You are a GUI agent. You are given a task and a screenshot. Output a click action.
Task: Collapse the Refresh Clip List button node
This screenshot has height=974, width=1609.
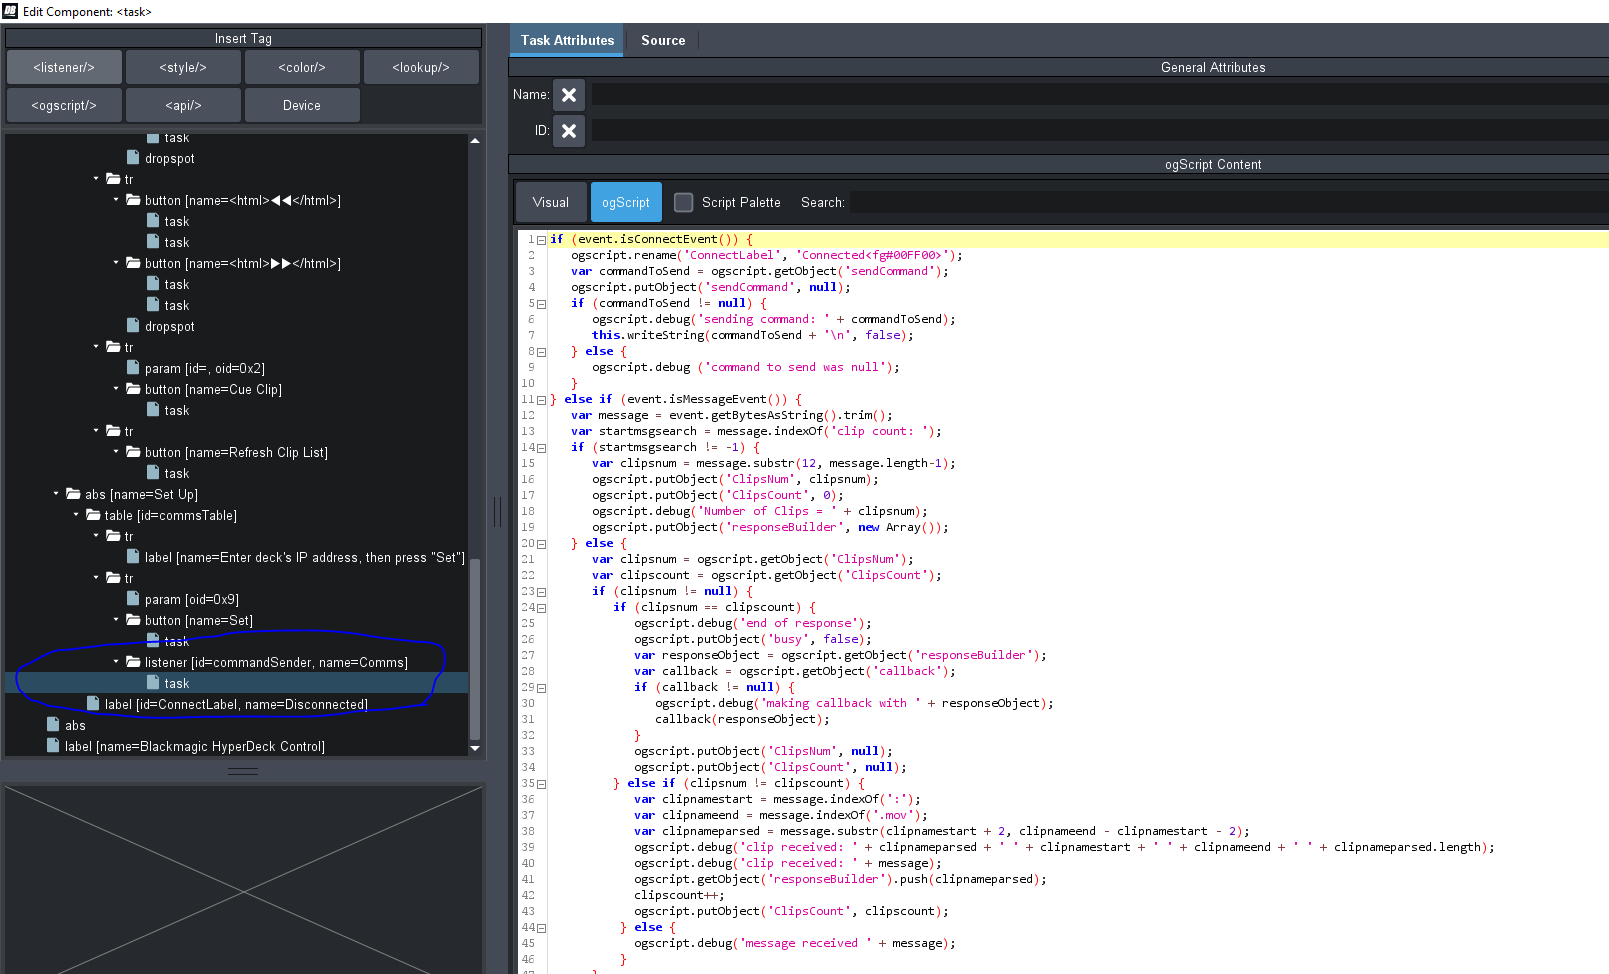coord(116,452)
